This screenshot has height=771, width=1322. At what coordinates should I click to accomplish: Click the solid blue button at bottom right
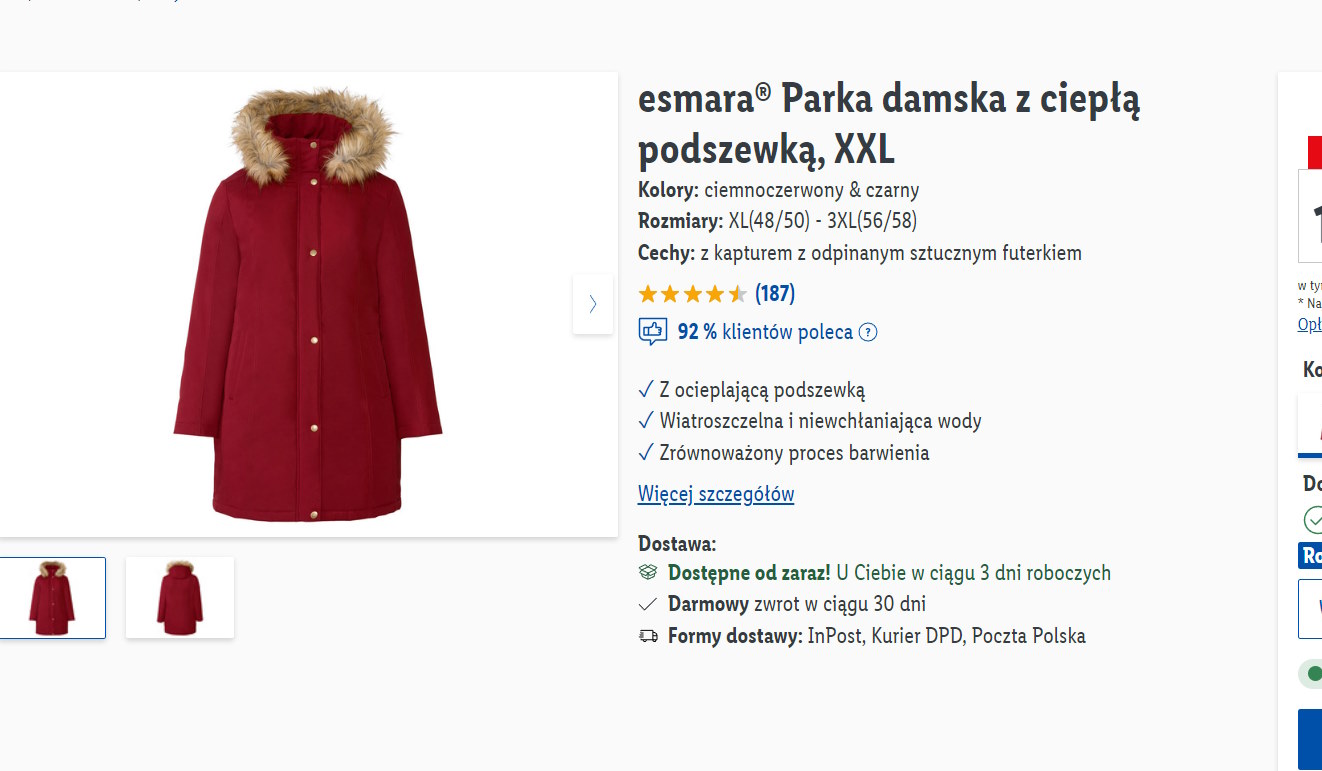point(1310,740)
